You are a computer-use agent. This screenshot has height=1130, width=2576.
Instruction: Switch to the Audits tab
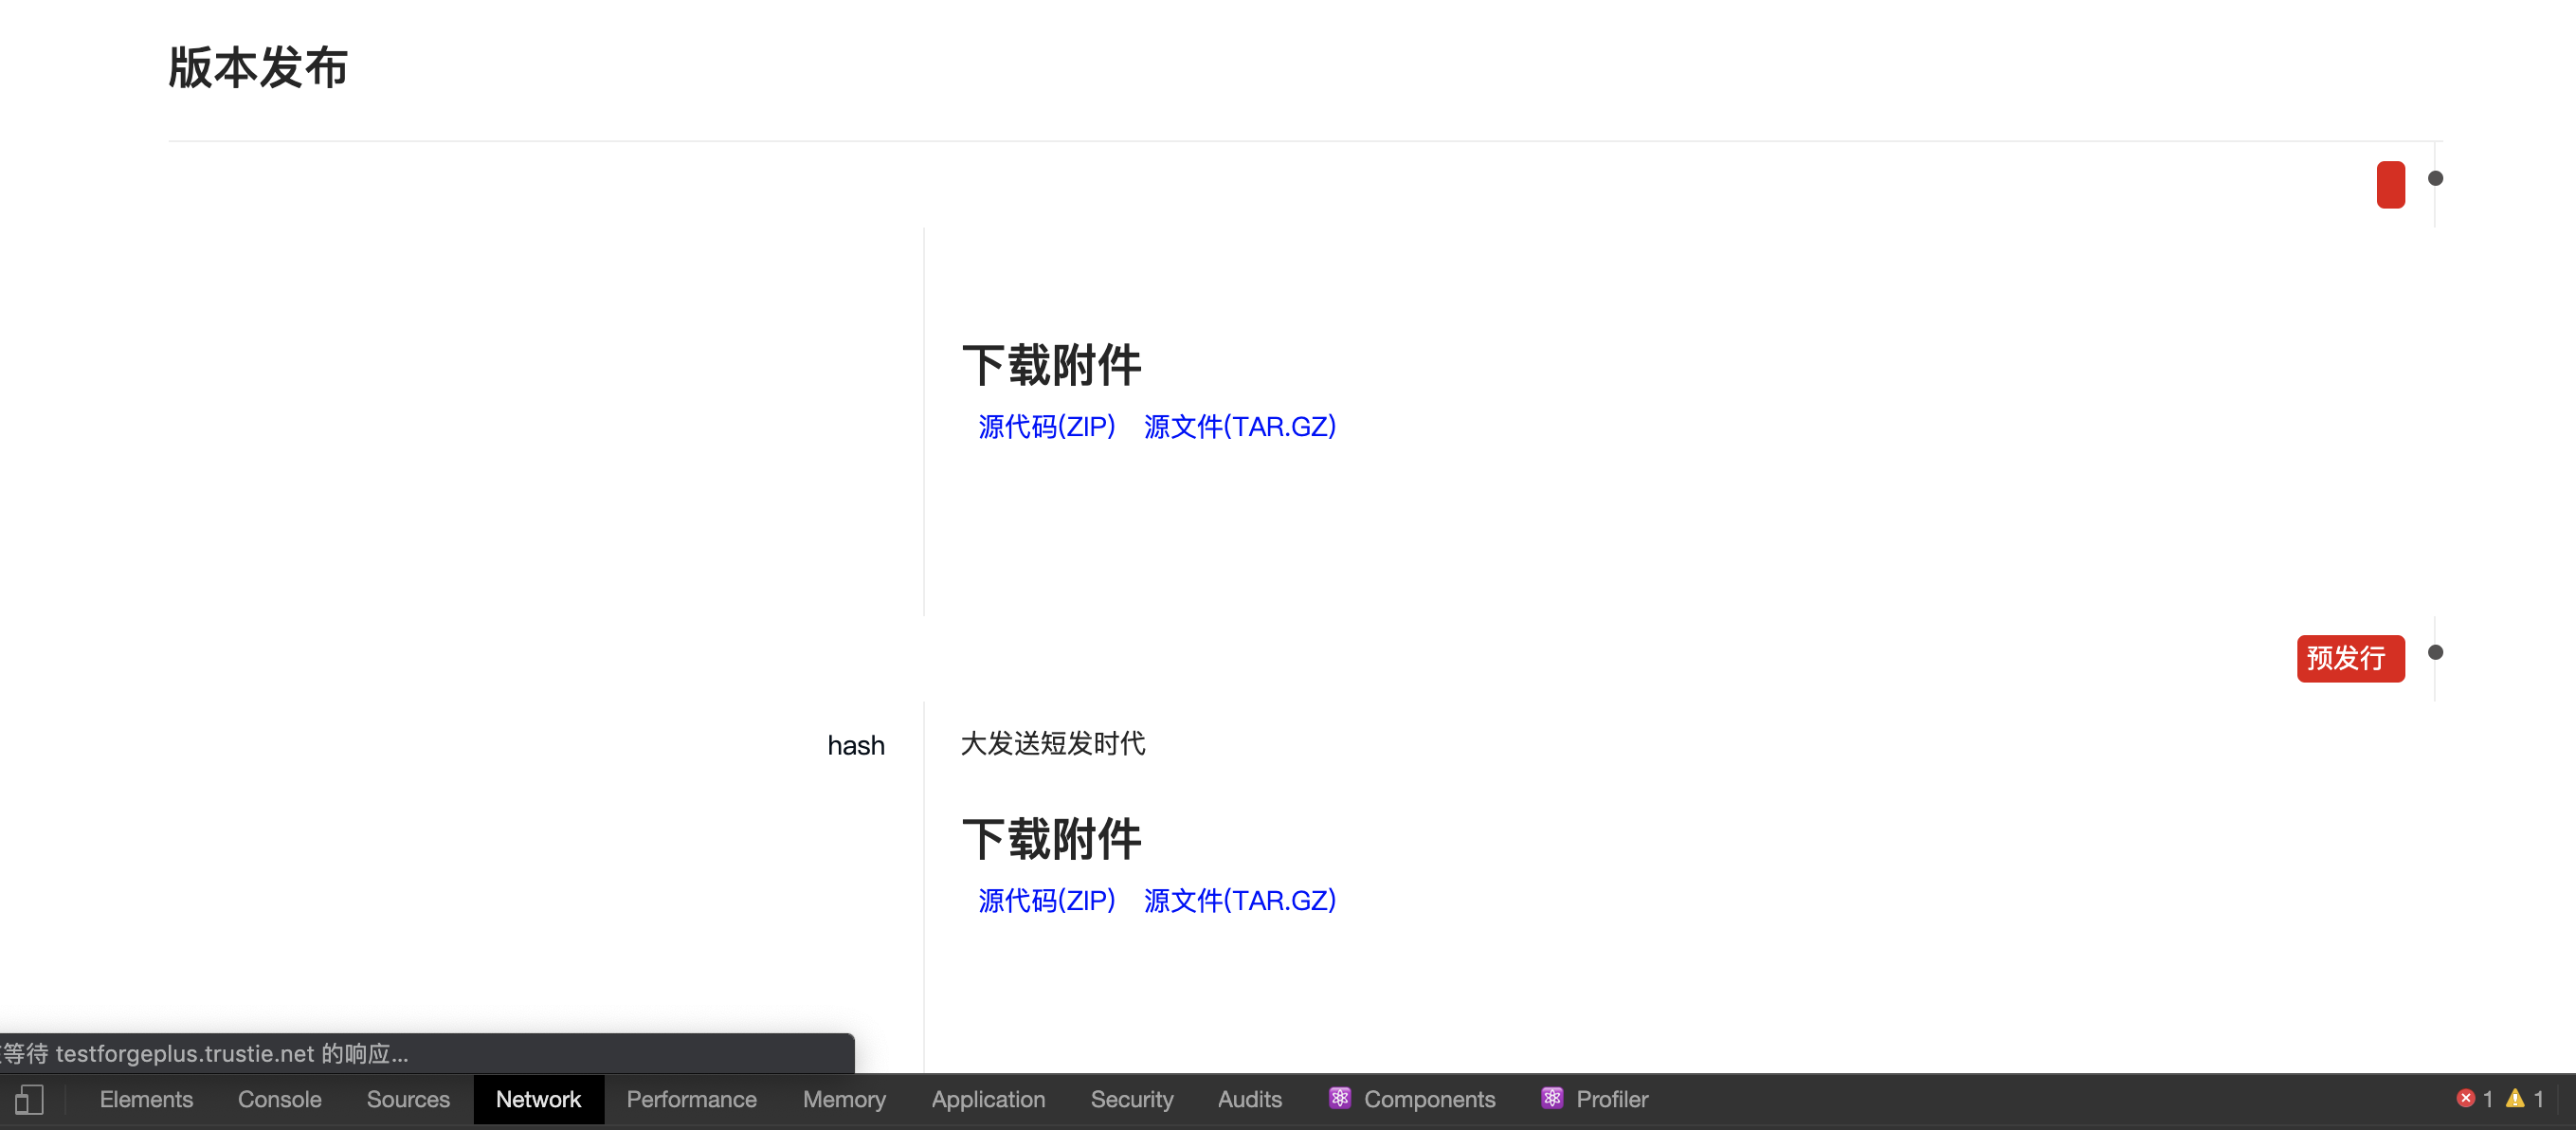click(x=1249, y=1099)
